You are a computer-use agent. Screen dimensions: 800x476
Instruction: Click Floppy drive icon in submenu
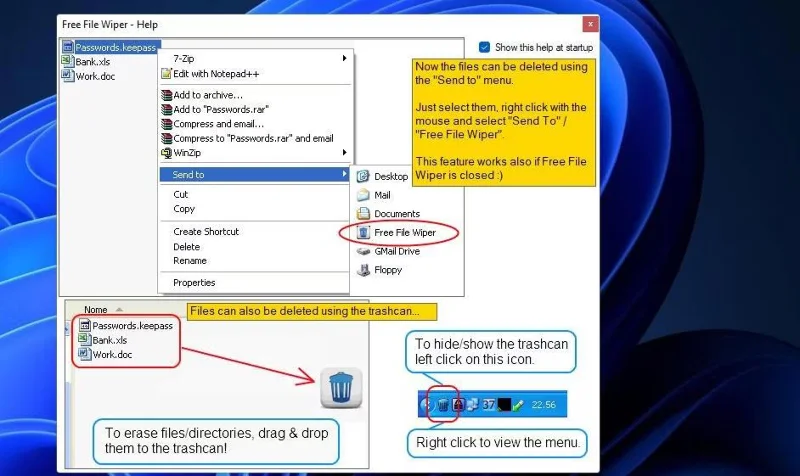(x=363, y=270)
